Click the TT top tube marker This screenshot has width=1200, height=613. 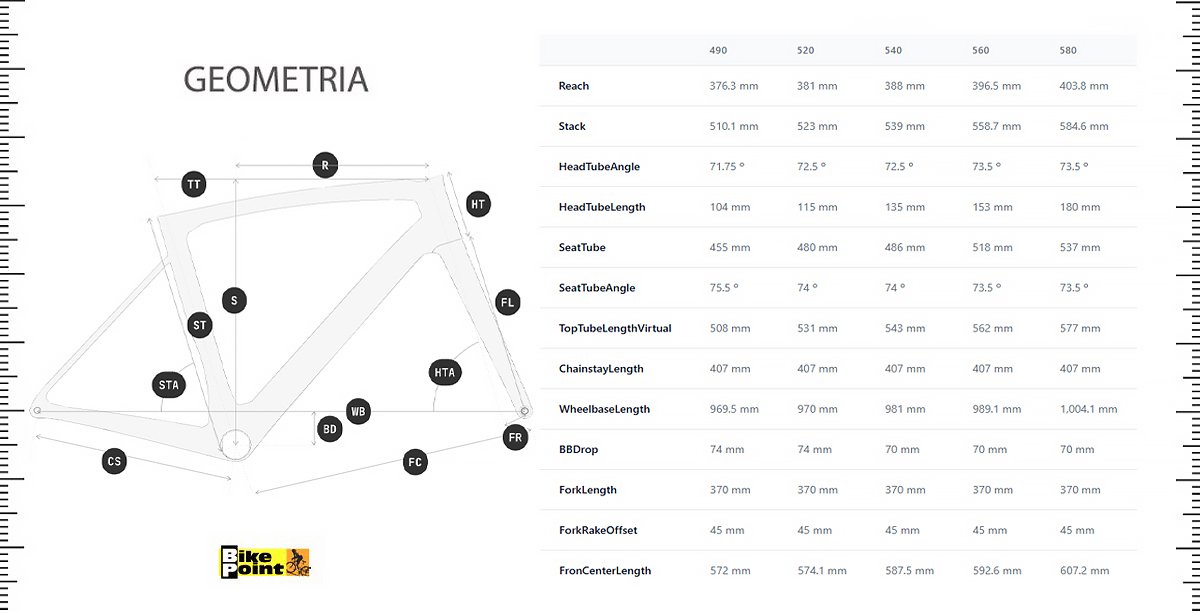click(x=195, y=184)
